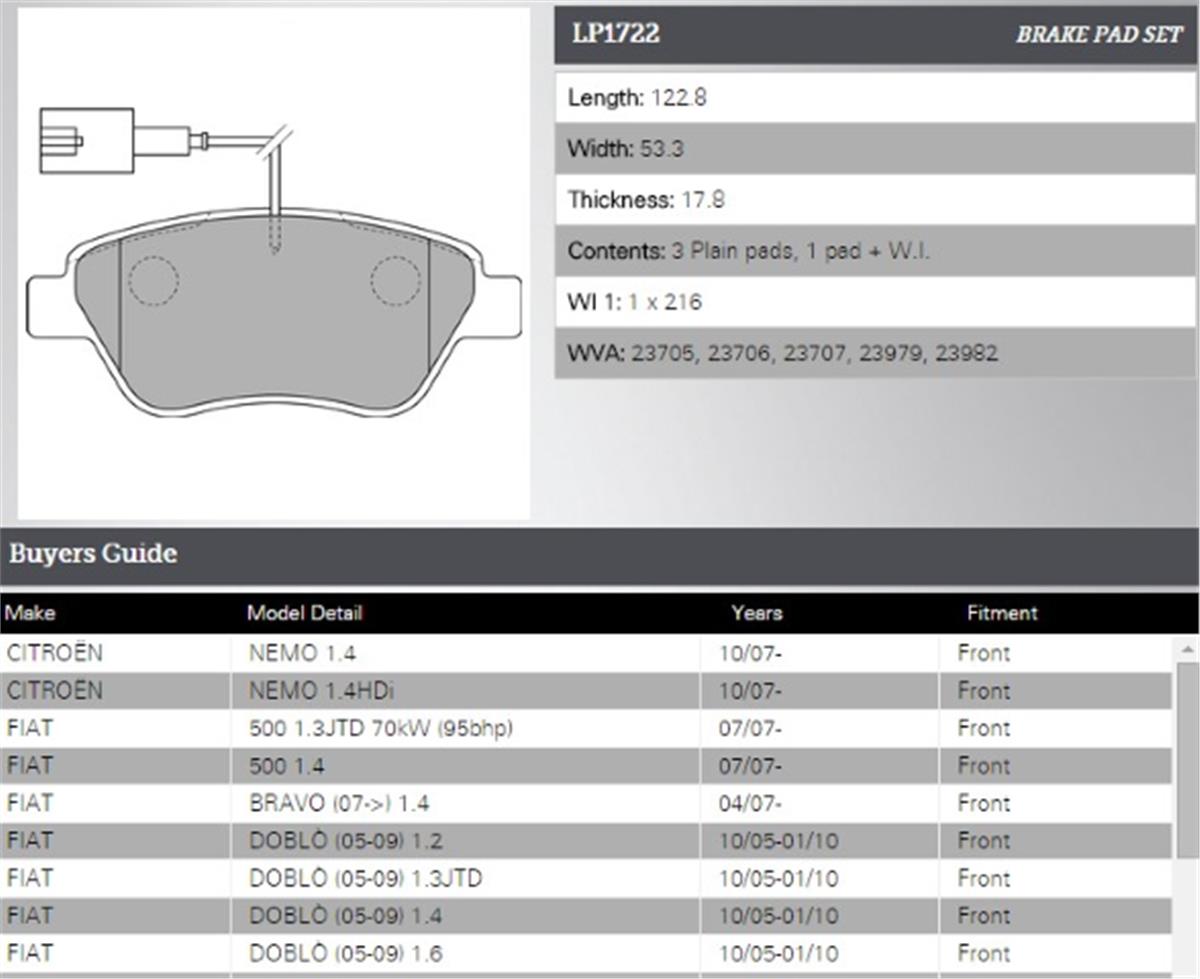1200x979 pixels.
Task: Click the Make column header
Action: pos(31,613)
